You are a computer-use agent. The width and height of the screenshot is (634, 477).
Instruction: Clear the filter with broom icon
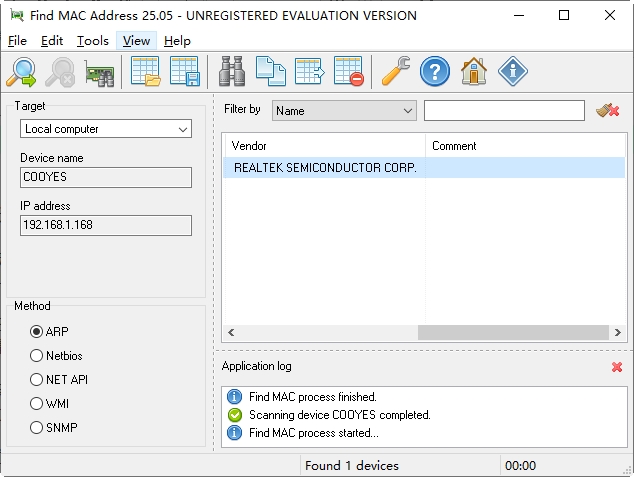pos(607,110)
